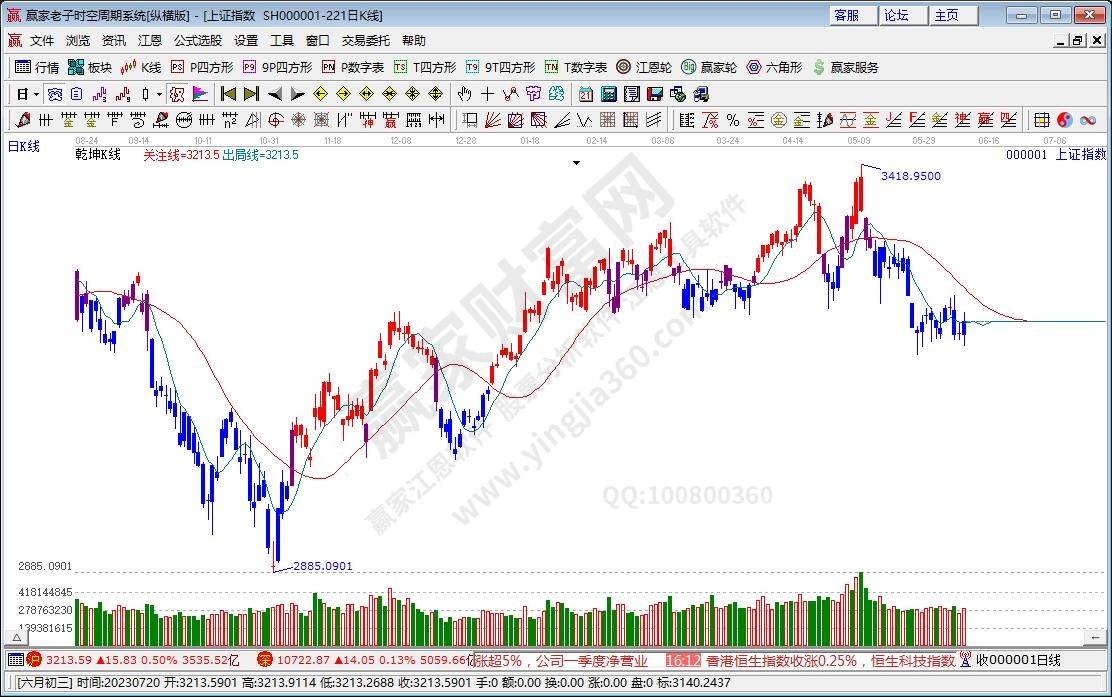Open the calendar icon in toolbar
Screen dimensions: 1112x697
(x=585, y=94)
